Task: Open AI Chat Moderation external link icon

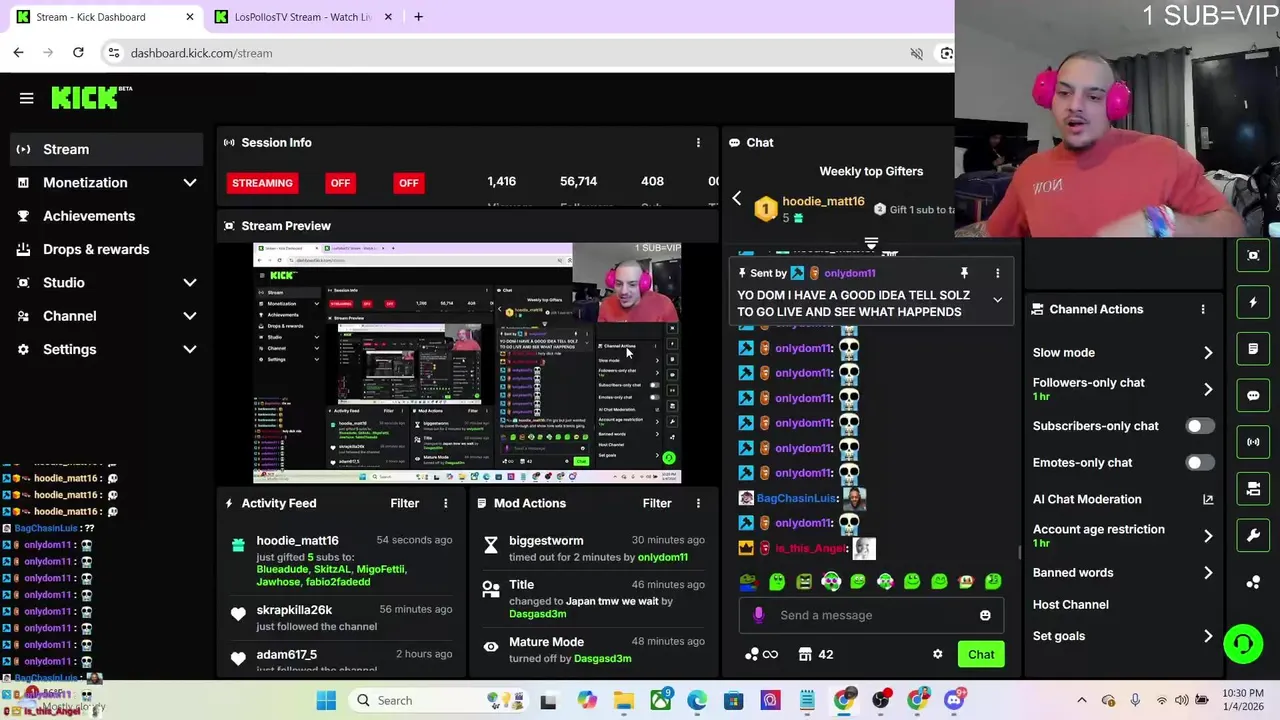Action: (x=1208, y=499)
